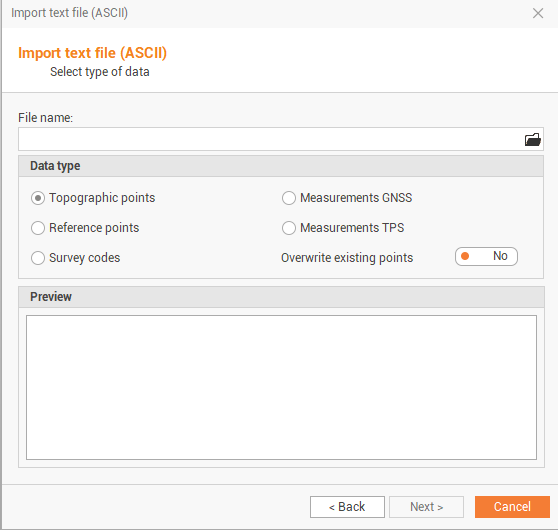Viewport: 558px width, 530px height.
Task: Cancel the import wizard
Action: click(512, 507)
